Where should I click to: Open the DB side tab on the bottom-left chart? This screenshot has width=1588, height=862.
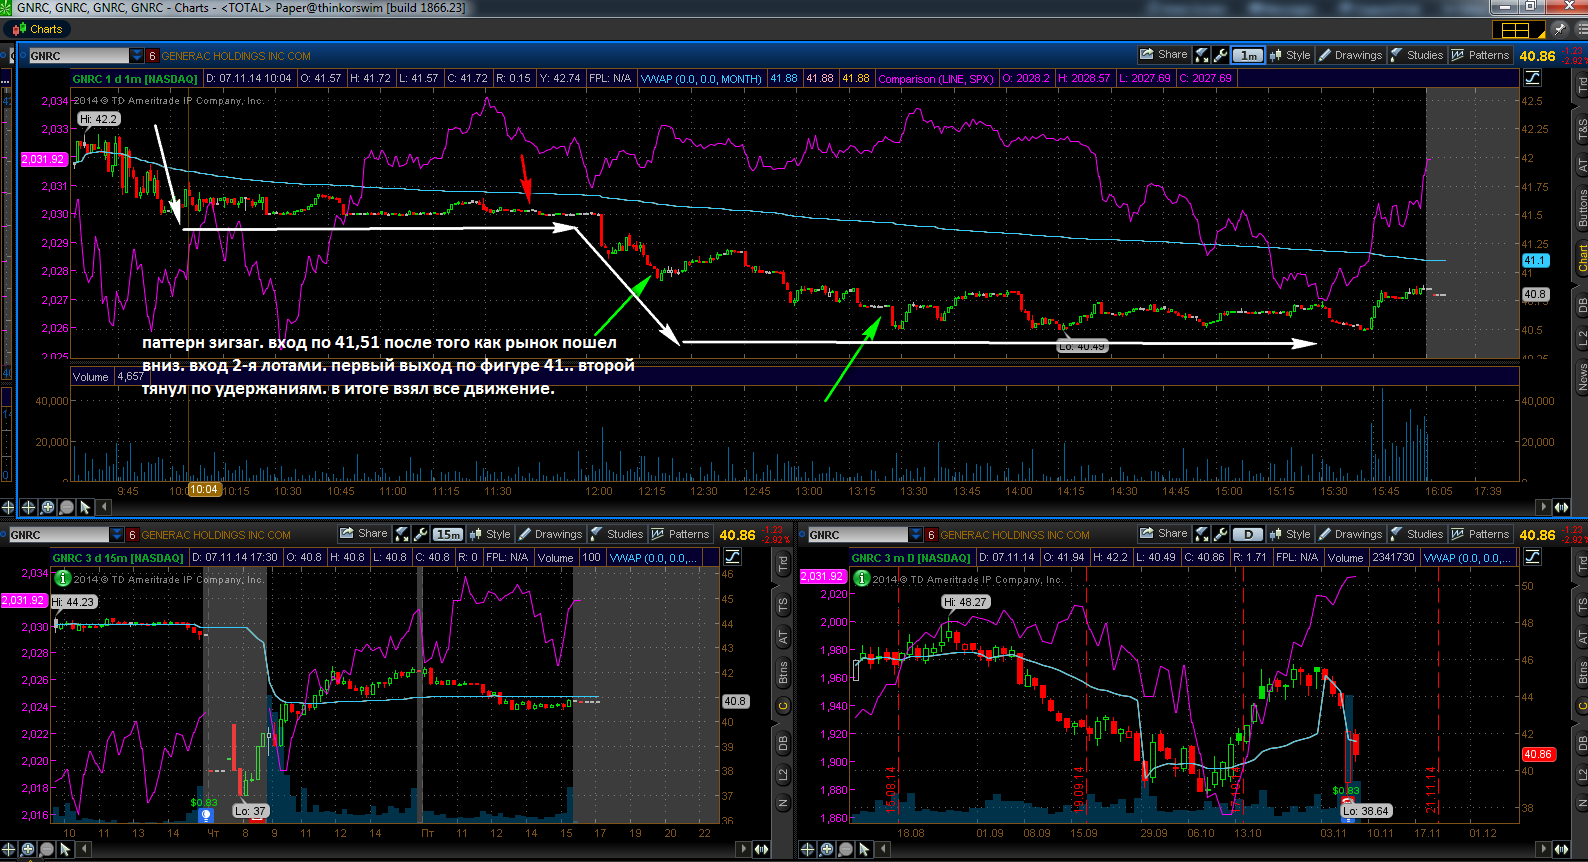(x=783, y=743)
